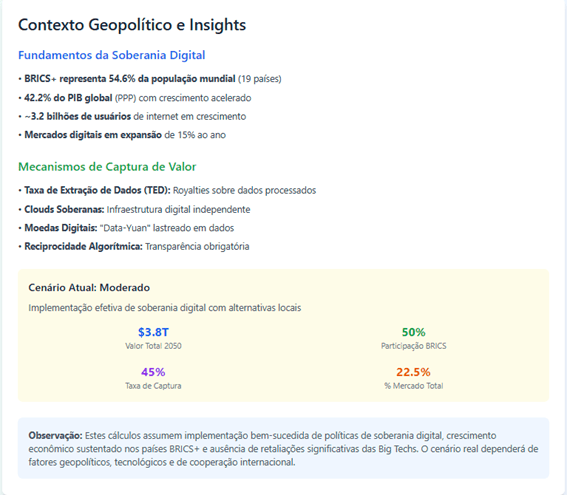Viewport: 567px width, 495px height.
Task: Click the scenario description about alternativas locais
Action: pyautogui.click(x=165, y=308)
